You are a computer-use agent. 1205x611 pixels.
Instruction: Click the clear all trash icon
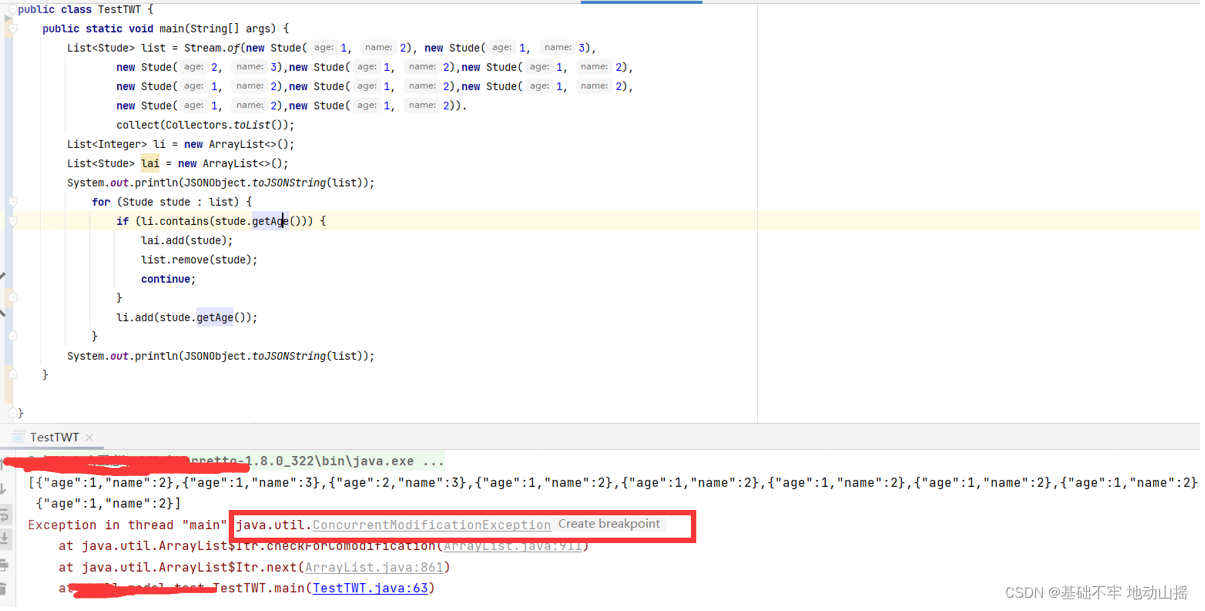[4, 589]
